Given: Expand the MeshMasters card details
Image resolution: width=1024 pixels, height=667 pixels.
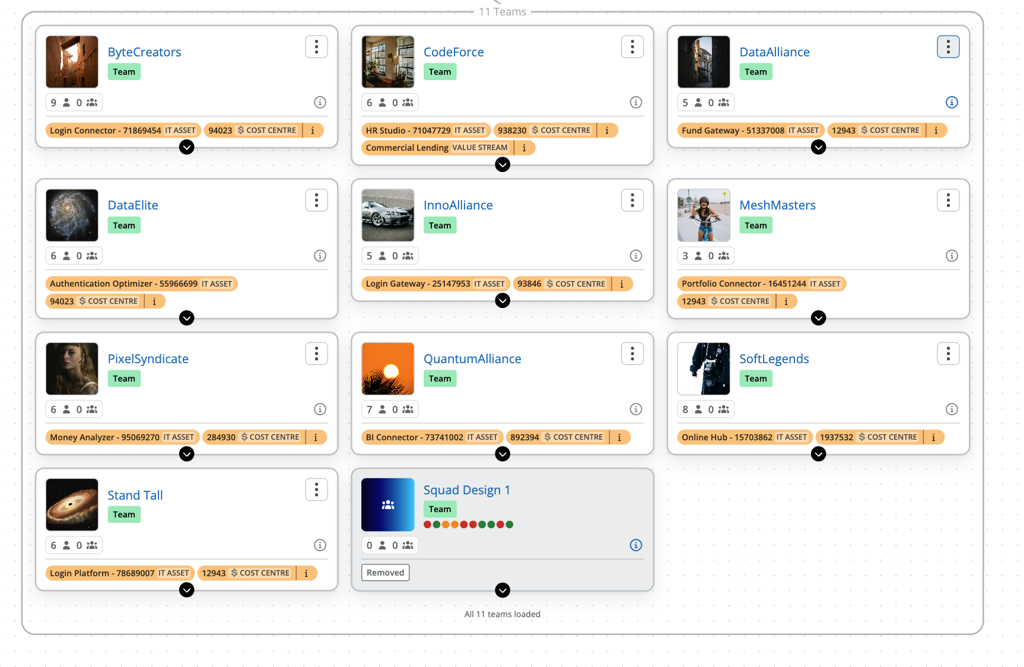Looking at the screenshot, I should 818,318.
